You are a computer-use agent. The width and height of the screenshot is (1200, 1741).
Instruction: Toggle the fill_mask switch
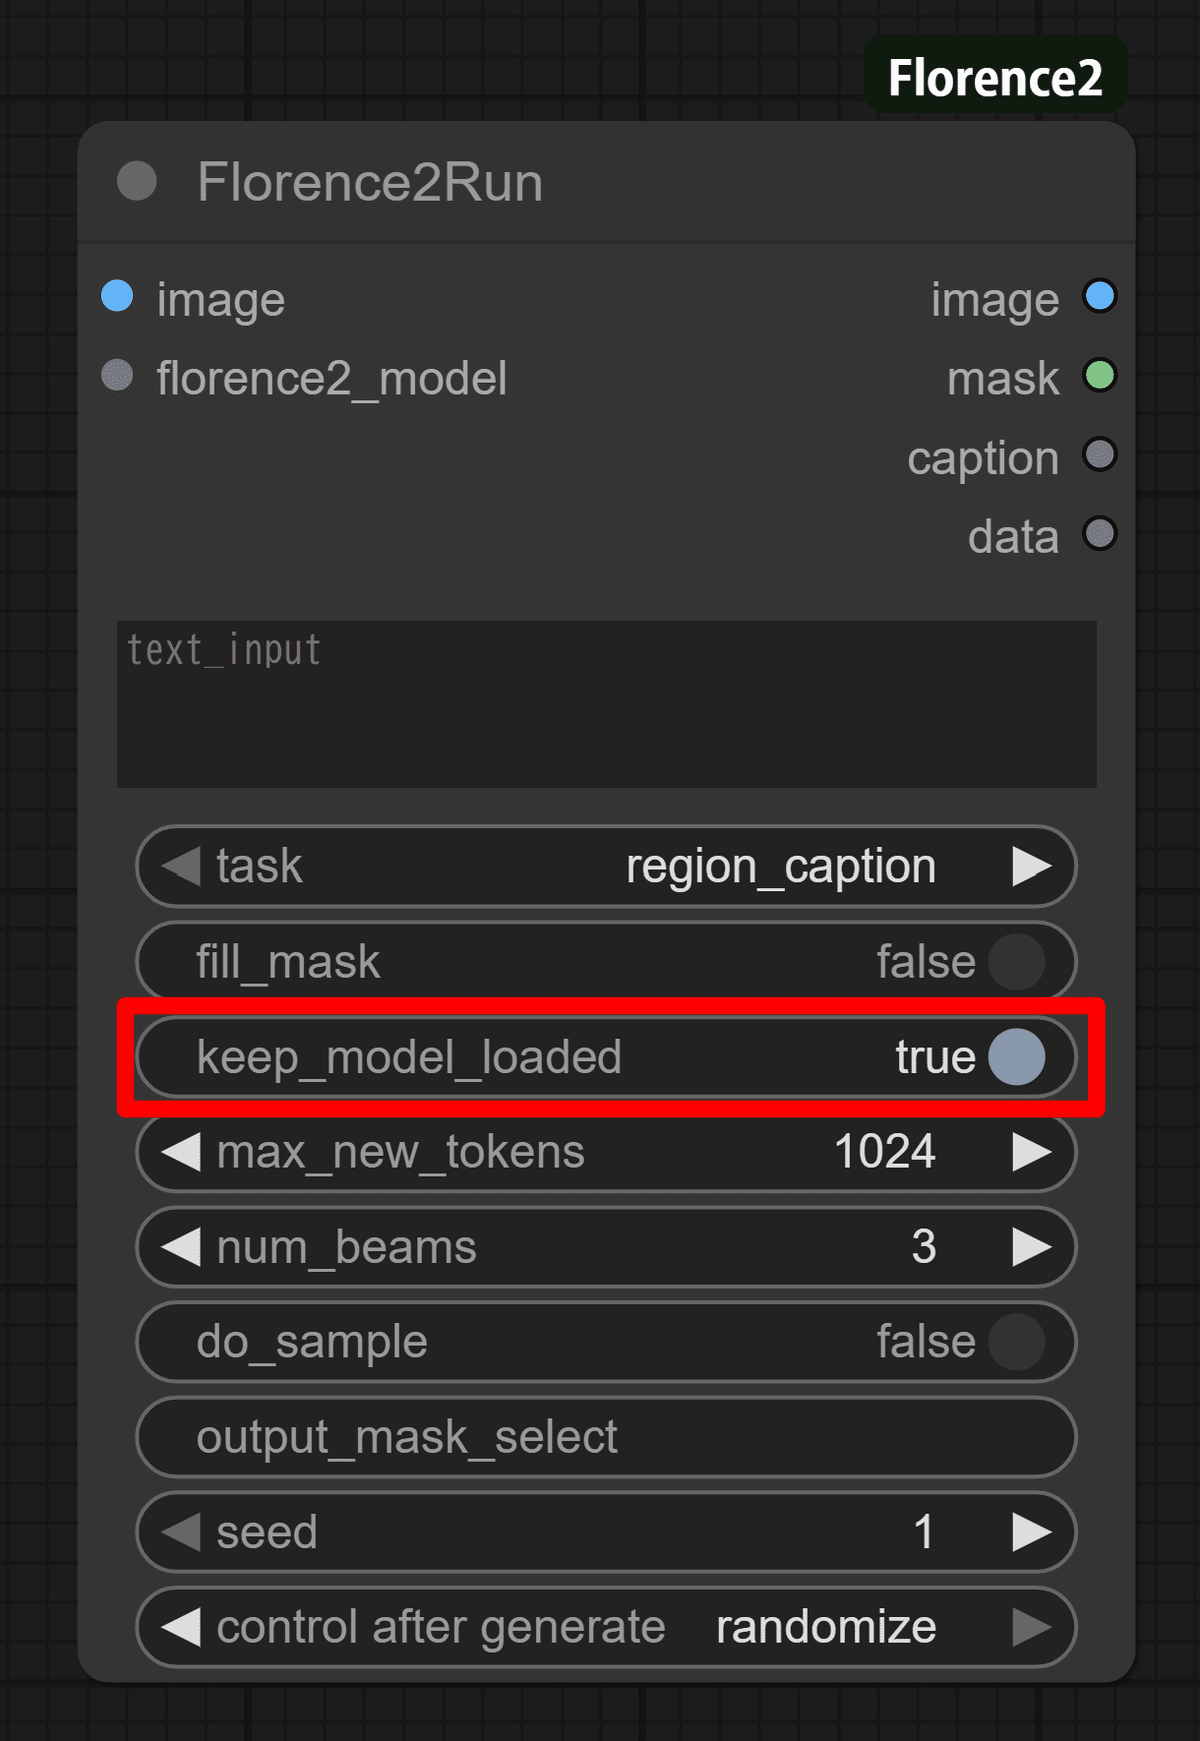pyautogui.click(x=1016, y=962)
